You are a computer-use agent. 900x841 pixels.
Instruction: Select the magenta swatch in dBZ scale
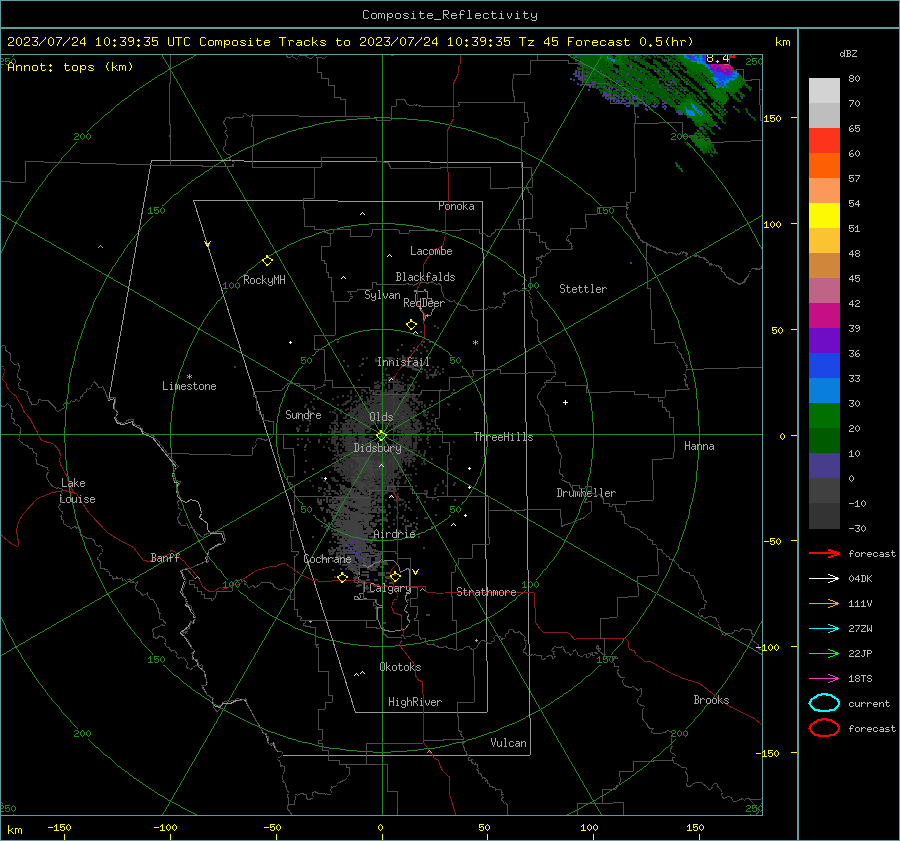[824, 316]
